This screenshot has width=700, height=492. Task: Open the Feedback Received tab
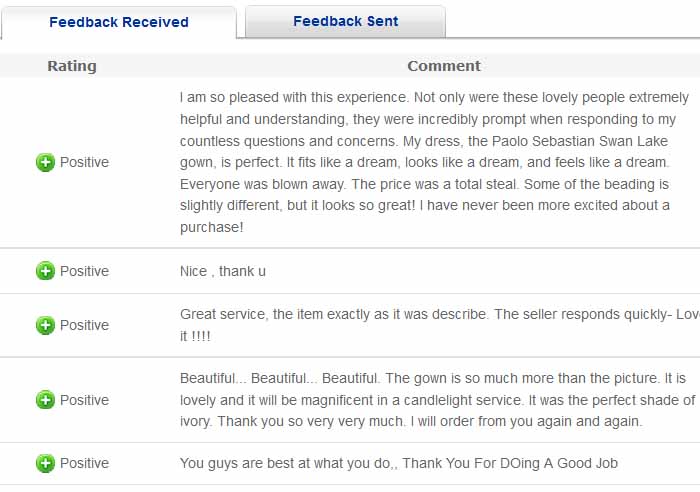tap(118, 22)
